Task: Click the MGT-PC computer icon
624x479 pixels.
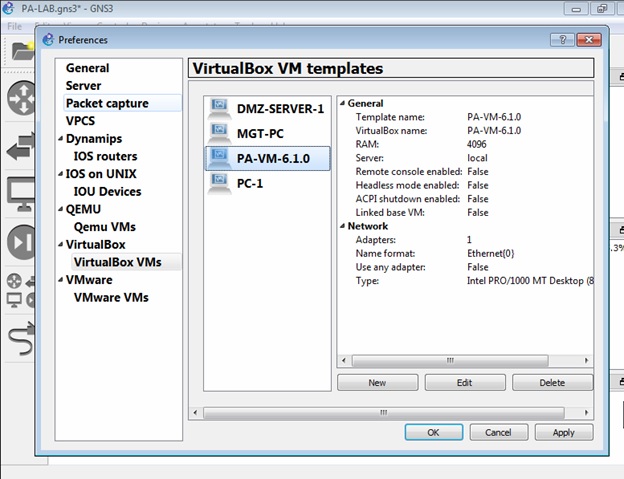Action: tap(219, 133)
